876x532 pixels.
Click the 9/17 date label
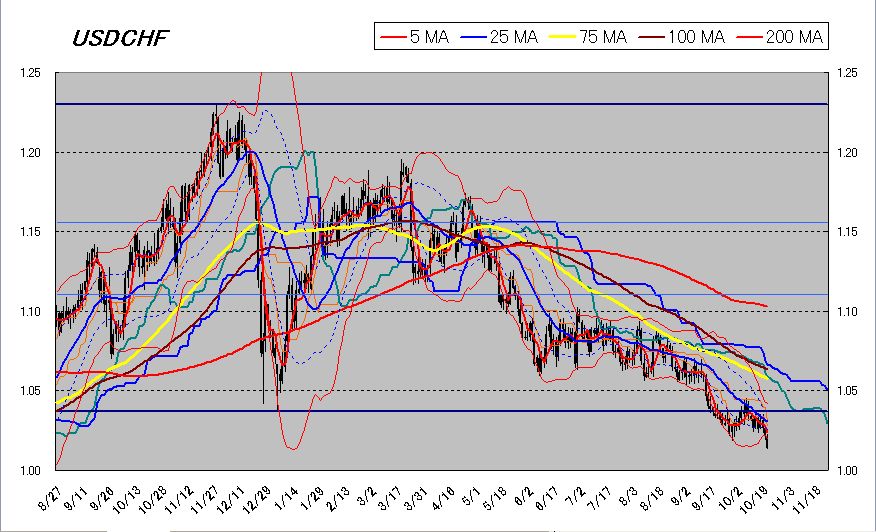click(x=703, y=498)
